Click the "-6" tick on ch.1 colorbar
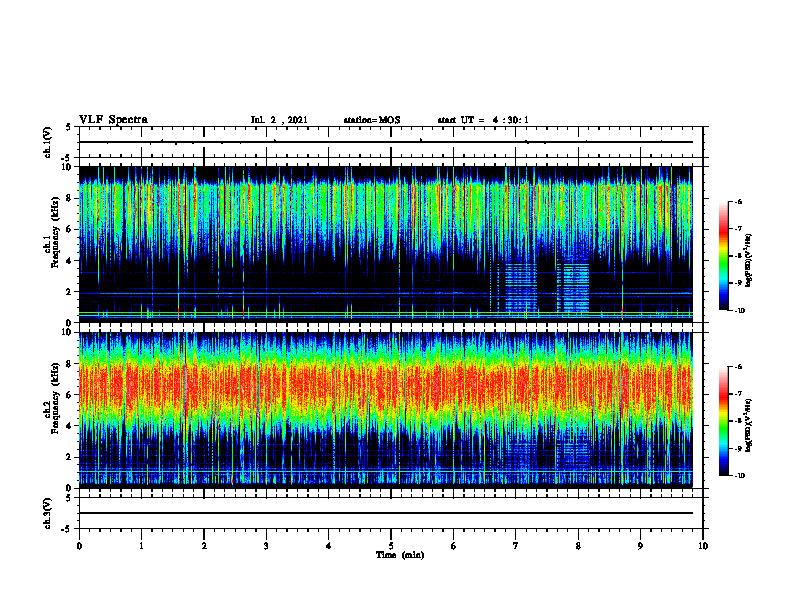The image size is (792, 612). (738, 201)
